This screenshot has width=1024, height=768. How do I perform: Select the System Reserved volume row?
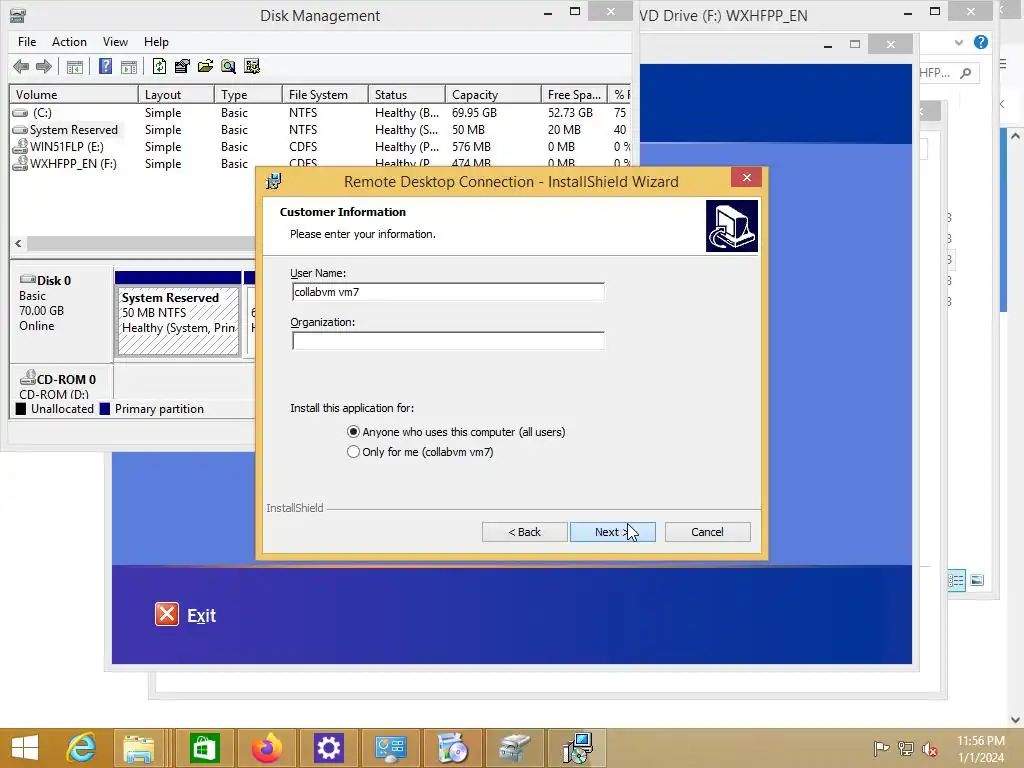tap(320, 129)
